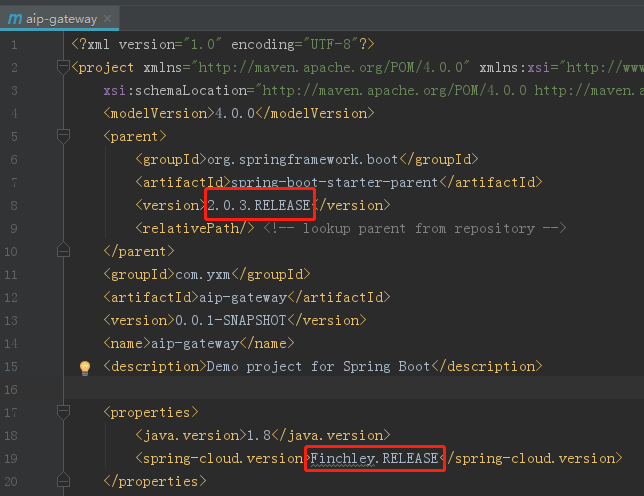Click the 2.0.3.RELEASE version value
The height and width of the screenshot is (496, 644).
pyautogui.click(x=259, y=205)
